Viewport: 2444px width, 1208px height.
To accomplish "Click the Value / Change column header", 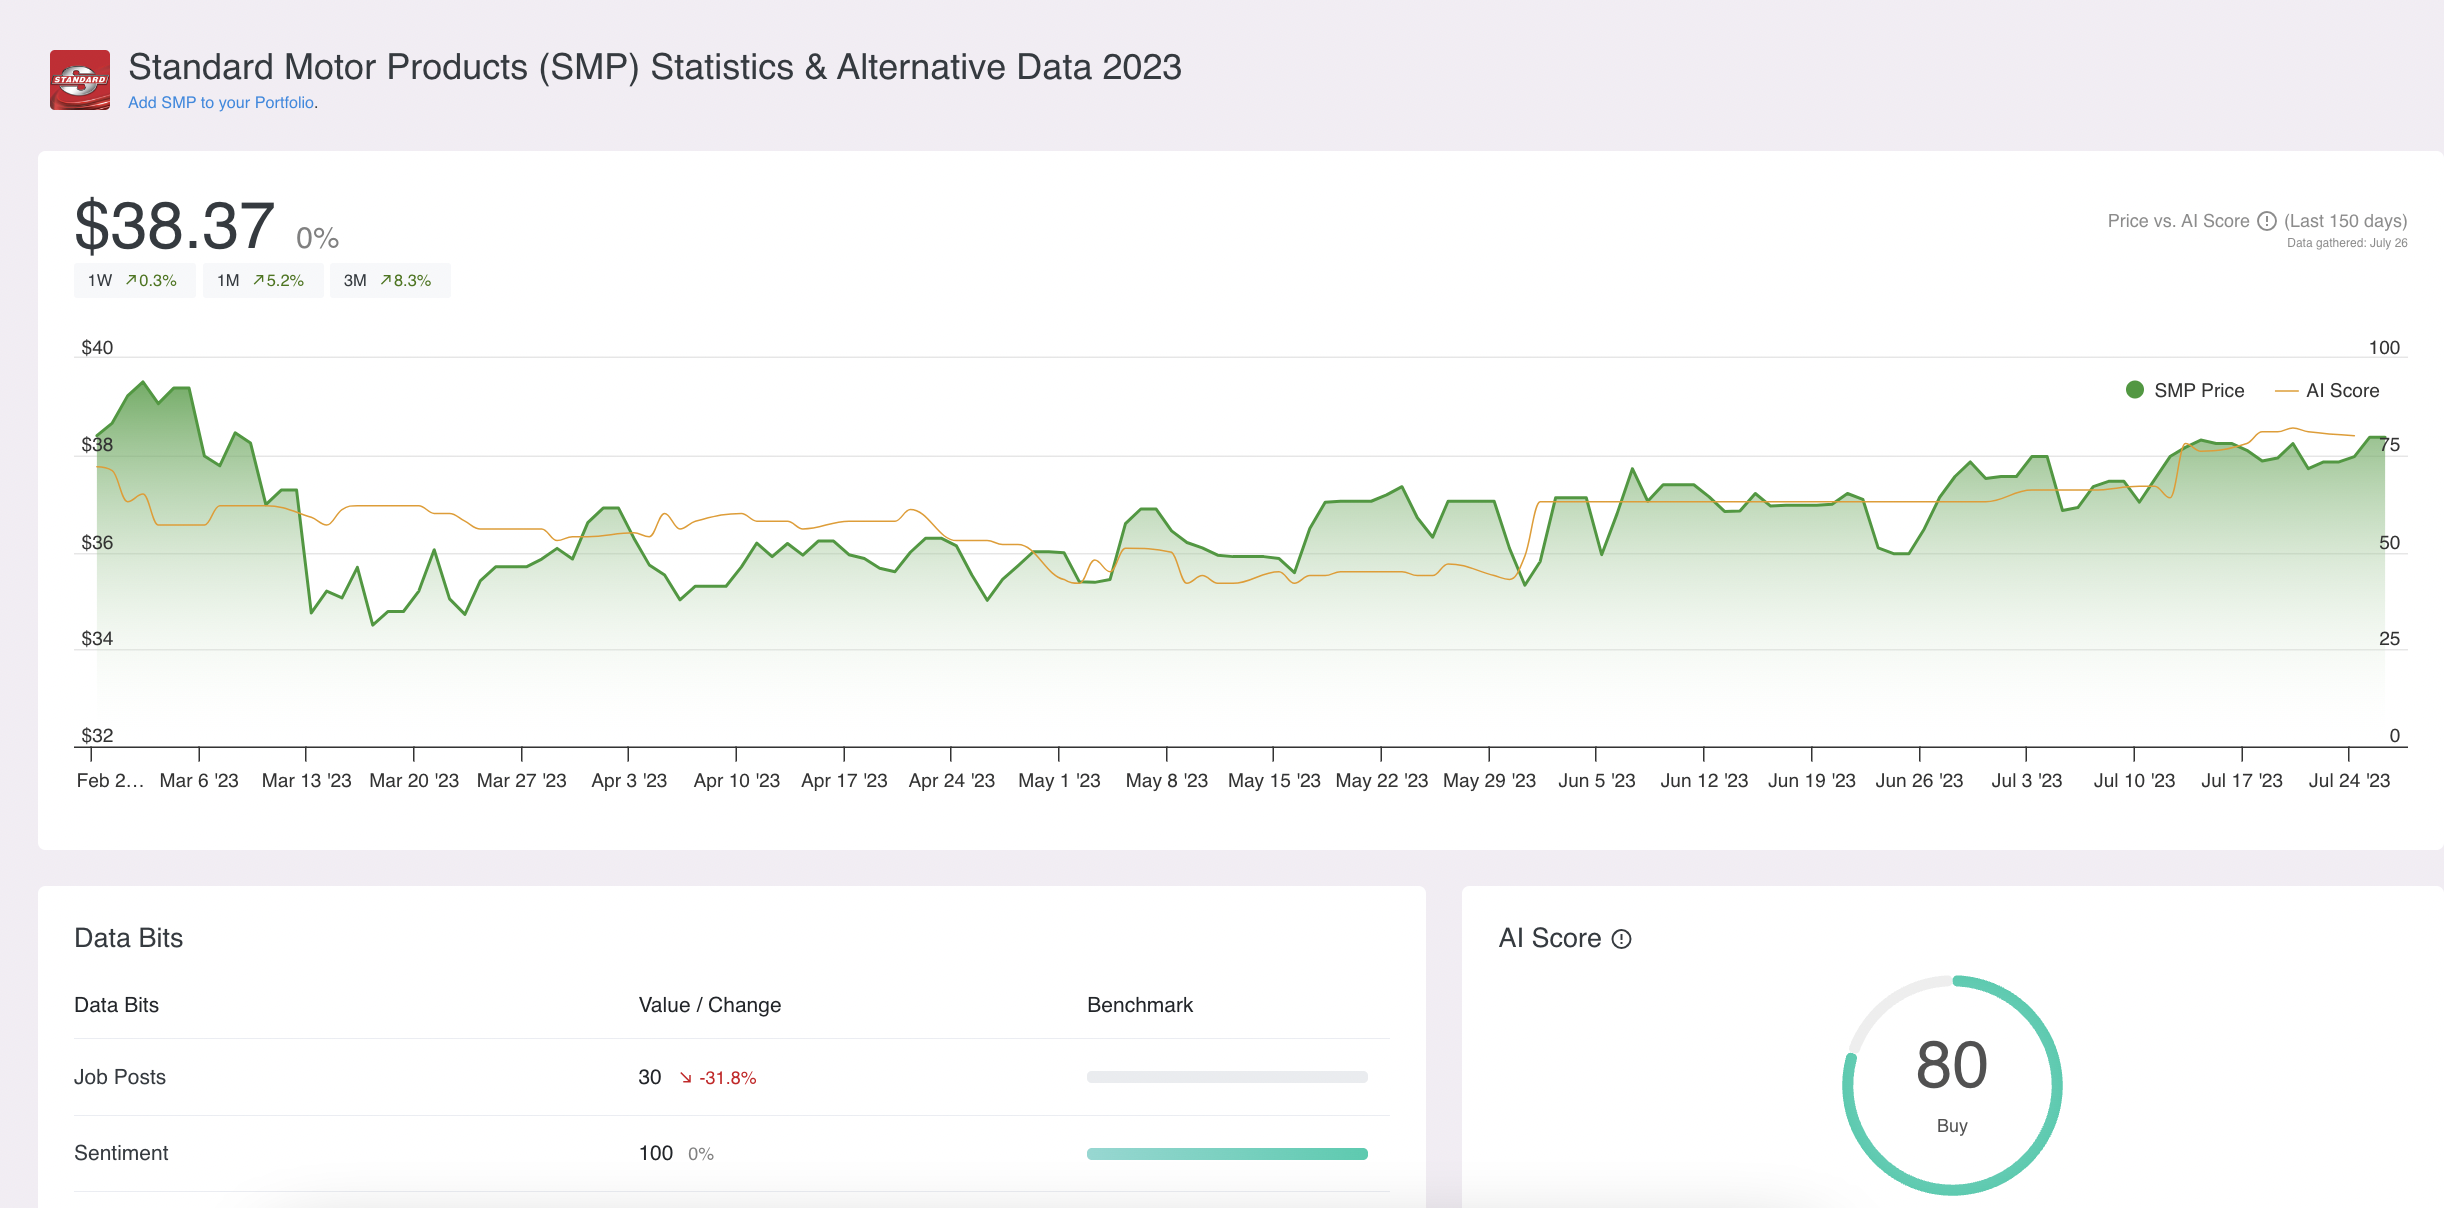I will tap(710, 1005).
